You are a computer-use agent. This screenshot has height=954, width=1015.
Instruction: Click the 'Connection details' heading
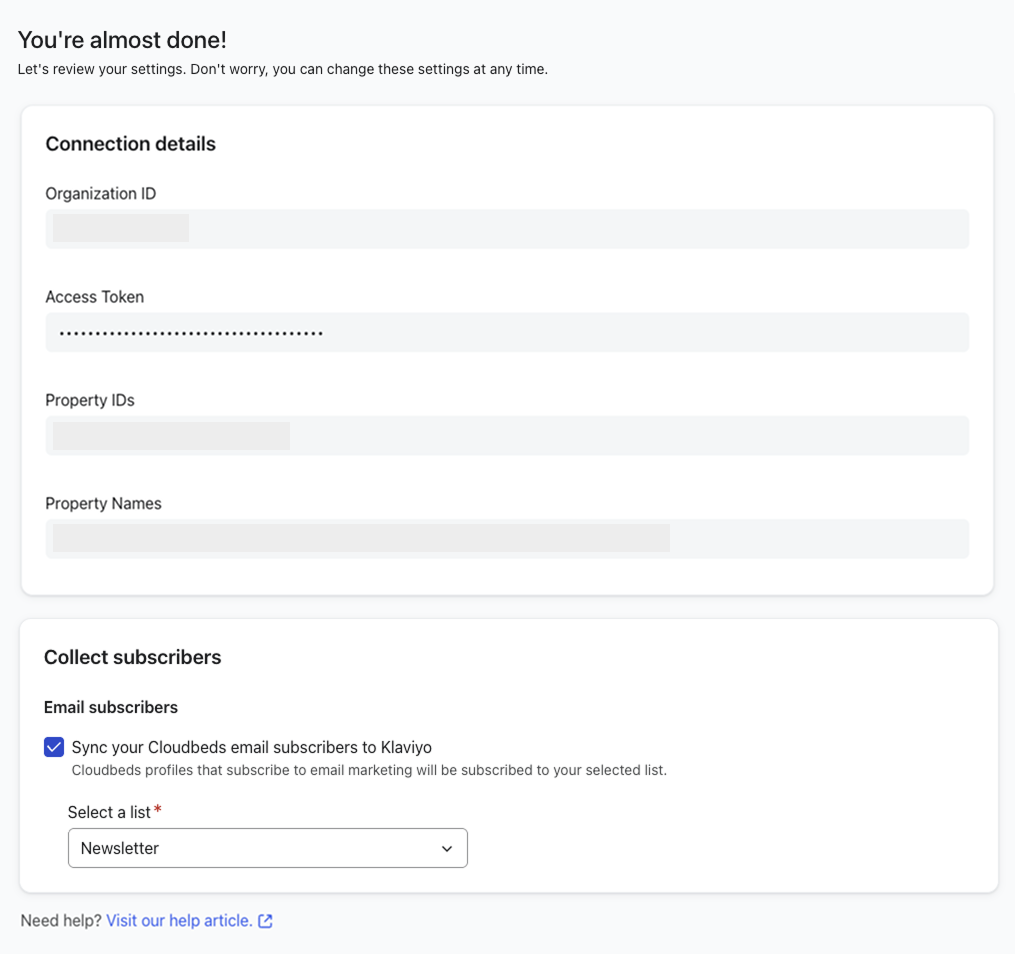coord(130,144)
